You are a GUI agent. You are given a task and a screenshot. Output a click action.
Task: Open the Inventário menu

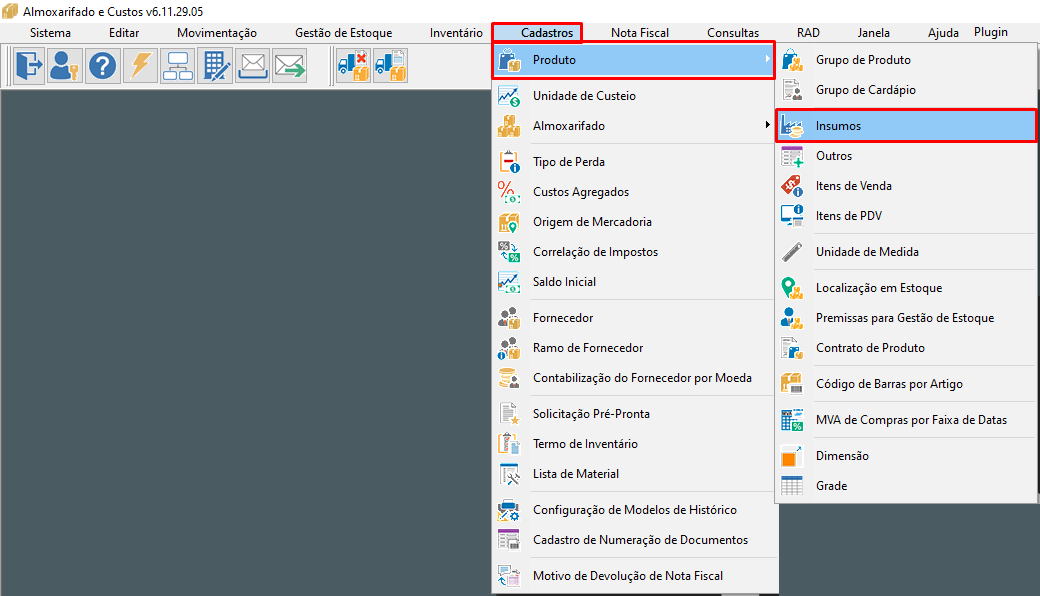coord(456,32)
